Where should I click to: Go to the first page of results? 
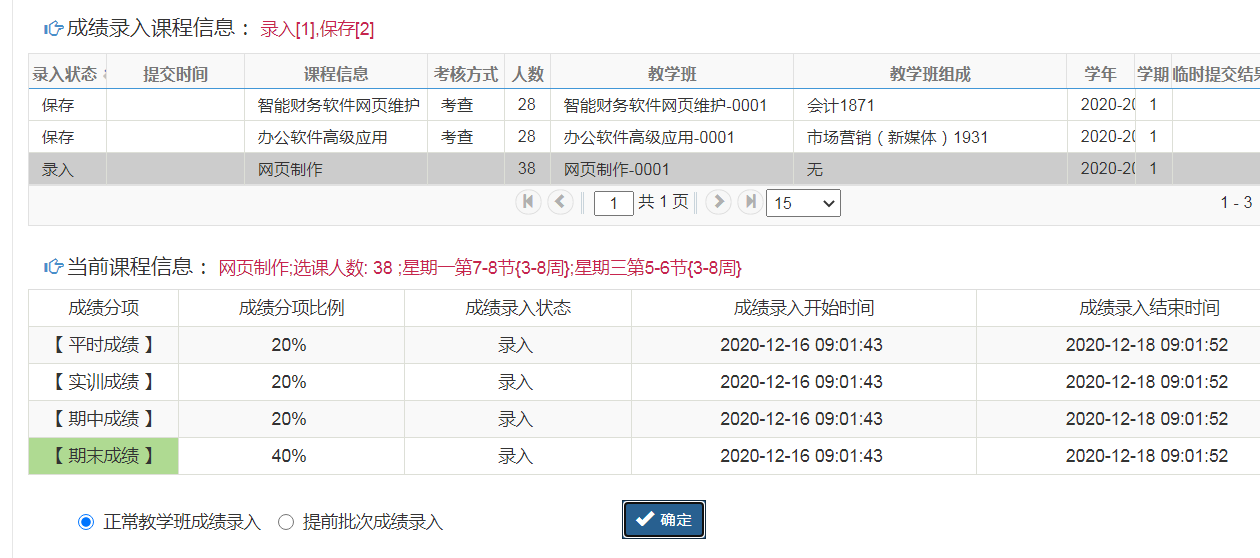click(528, 202)
